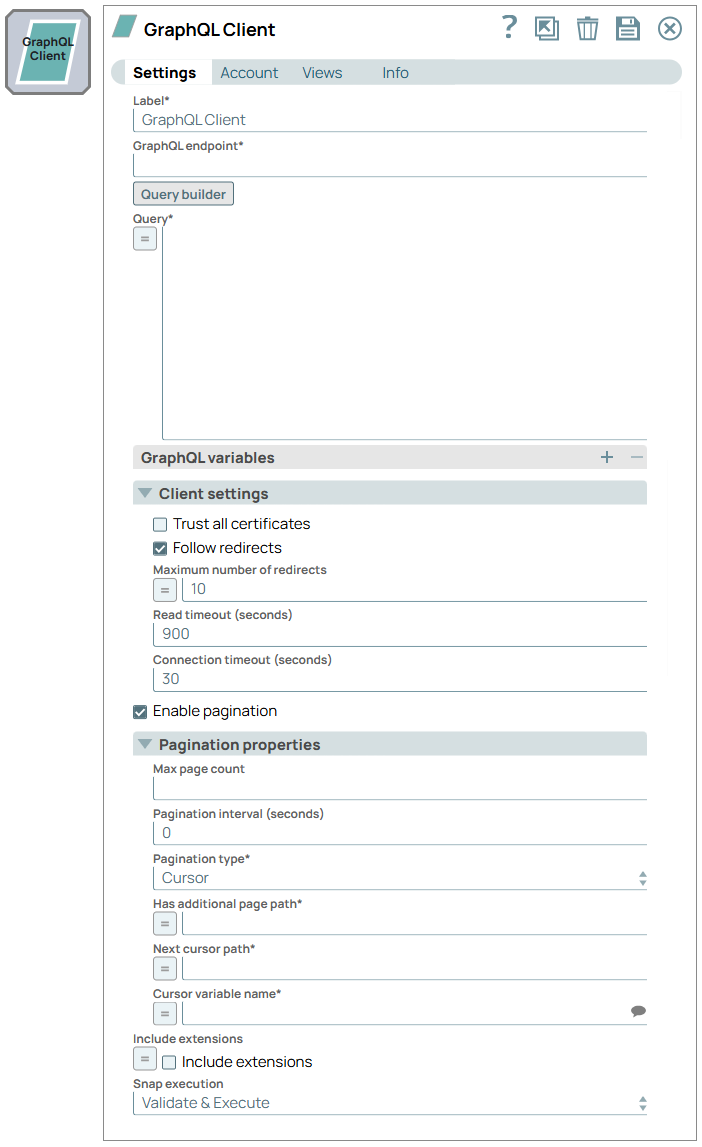Toggle expression button beside Query field

[x=145, y=239]
